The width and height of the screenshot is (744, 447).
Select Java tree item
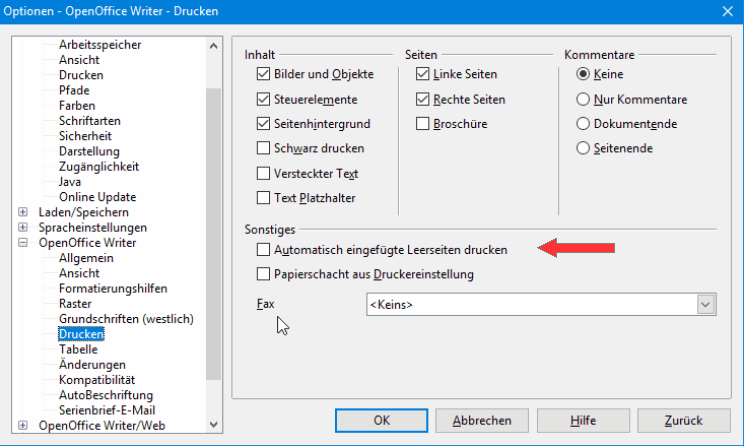[x=70, y=182]
